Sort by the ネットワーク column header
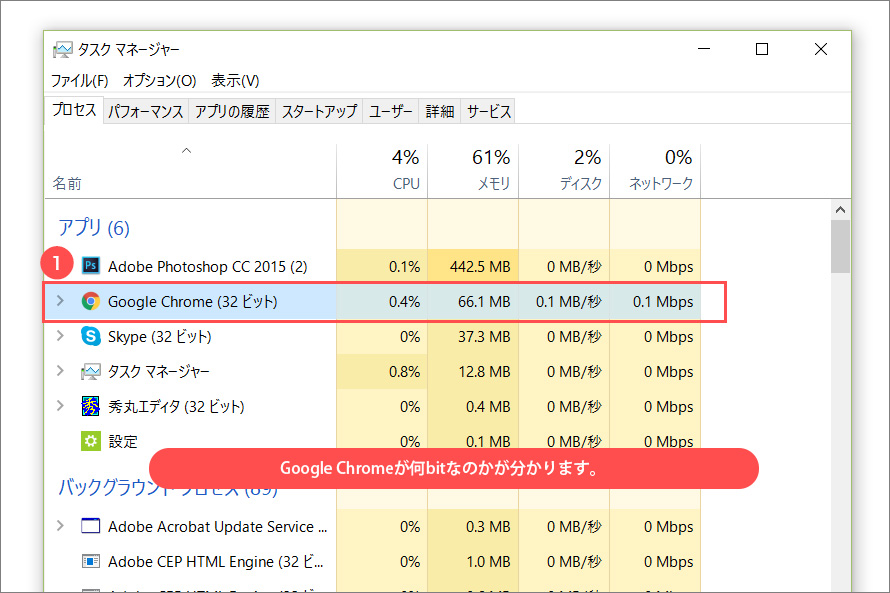 [655, 170]
